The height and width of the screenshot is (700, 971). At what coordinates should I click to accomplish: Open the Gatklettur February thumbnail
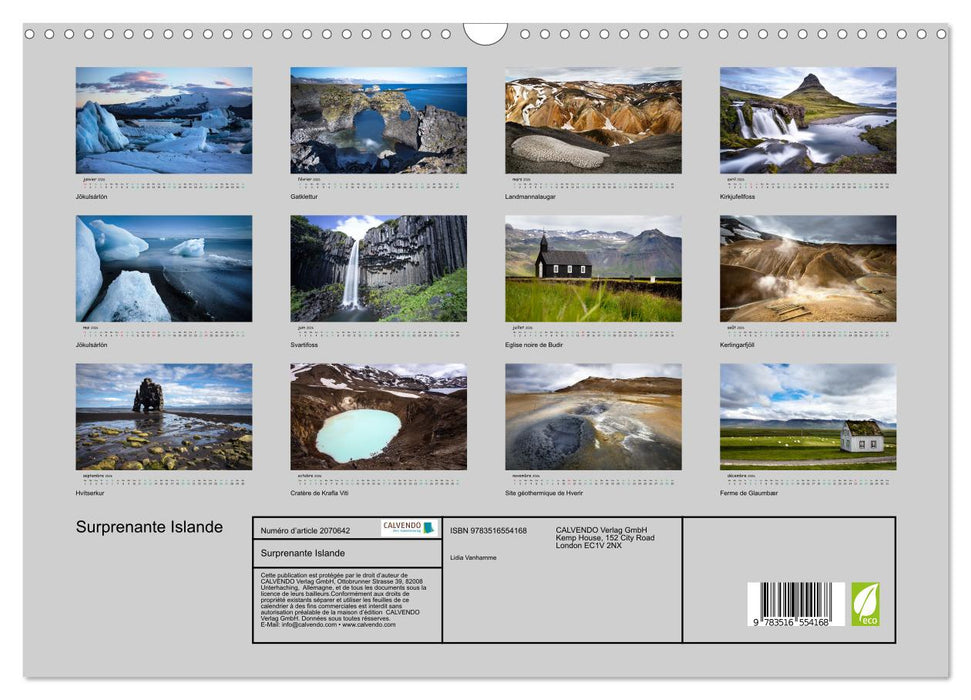coord(376,118)
